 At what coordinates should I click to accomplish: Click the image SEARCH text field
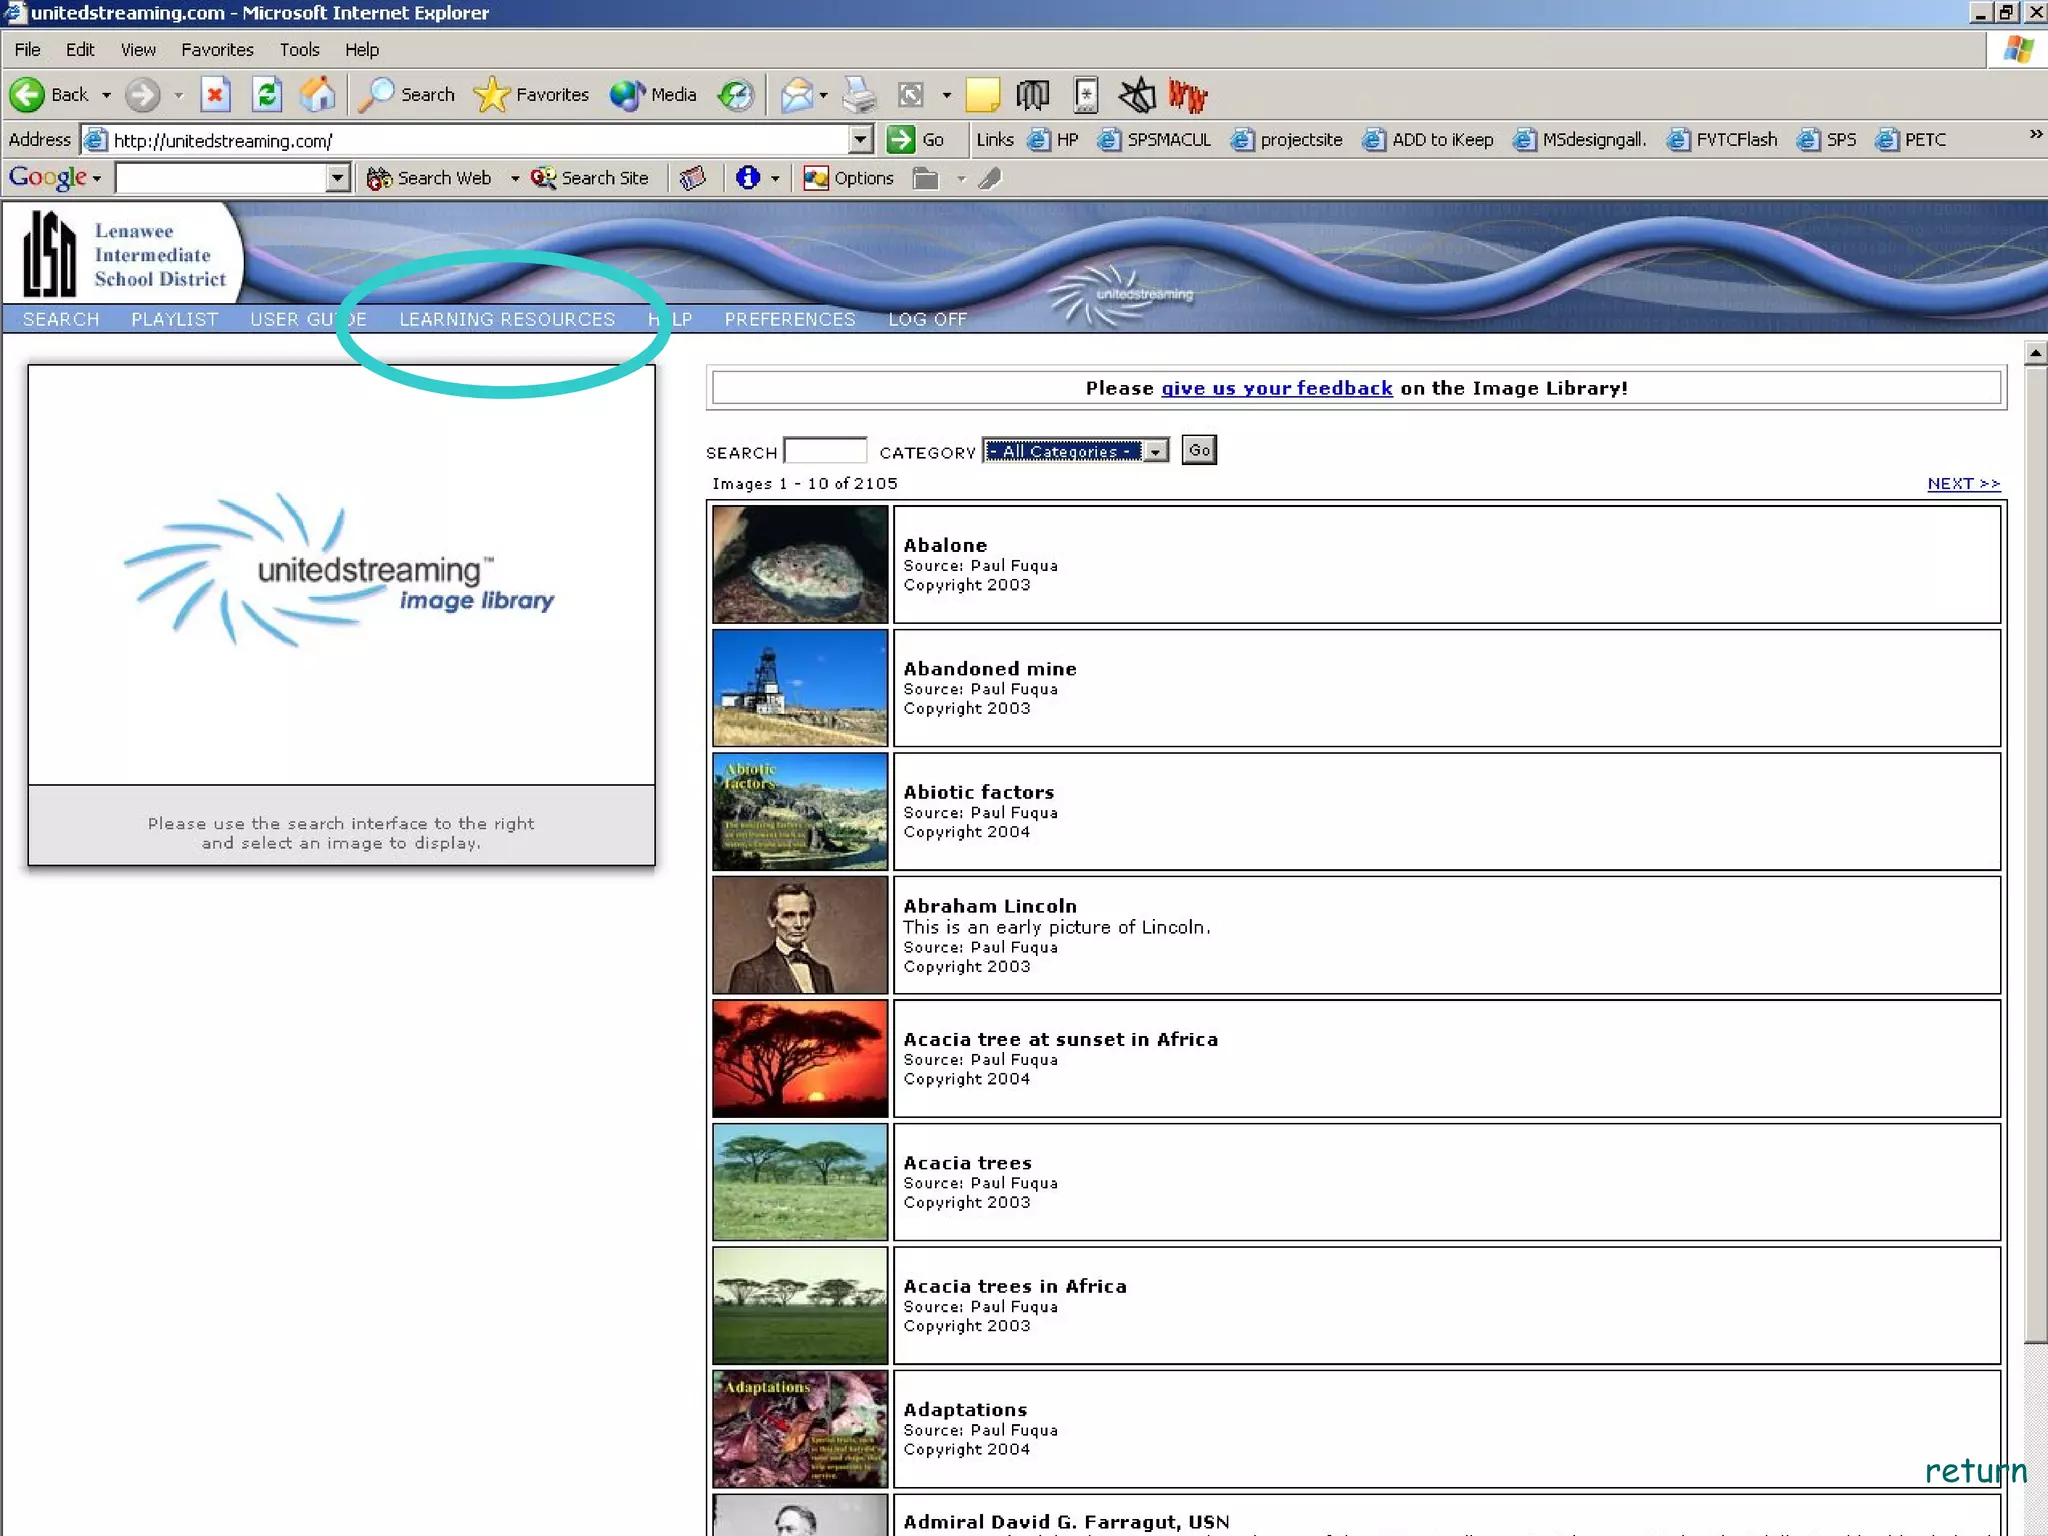coord(824,451)
